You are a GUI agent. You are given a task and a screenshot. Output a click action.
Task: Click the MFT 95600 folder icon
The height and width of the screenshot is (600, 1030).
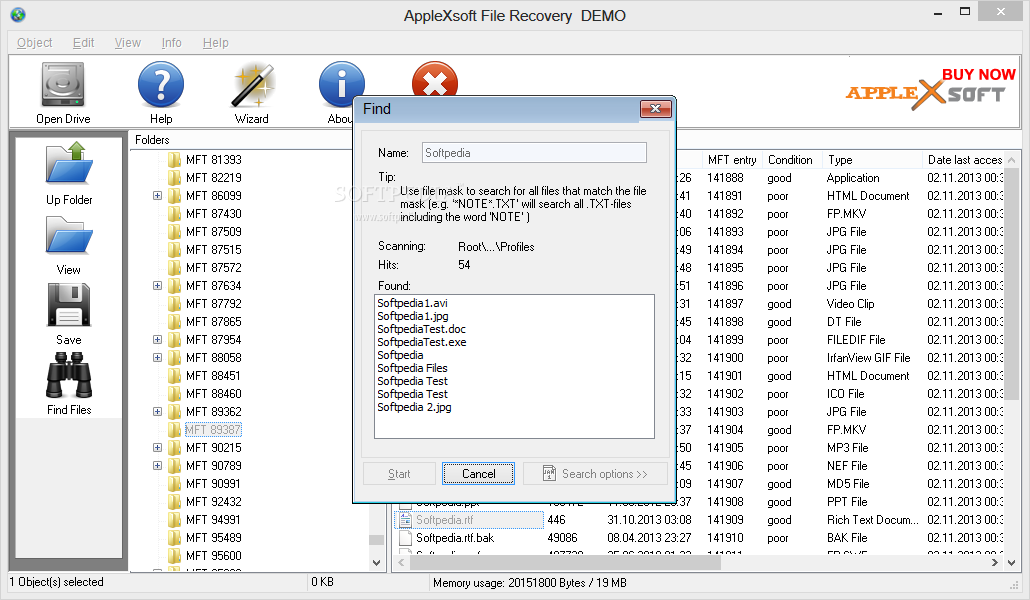coord(173,555)
